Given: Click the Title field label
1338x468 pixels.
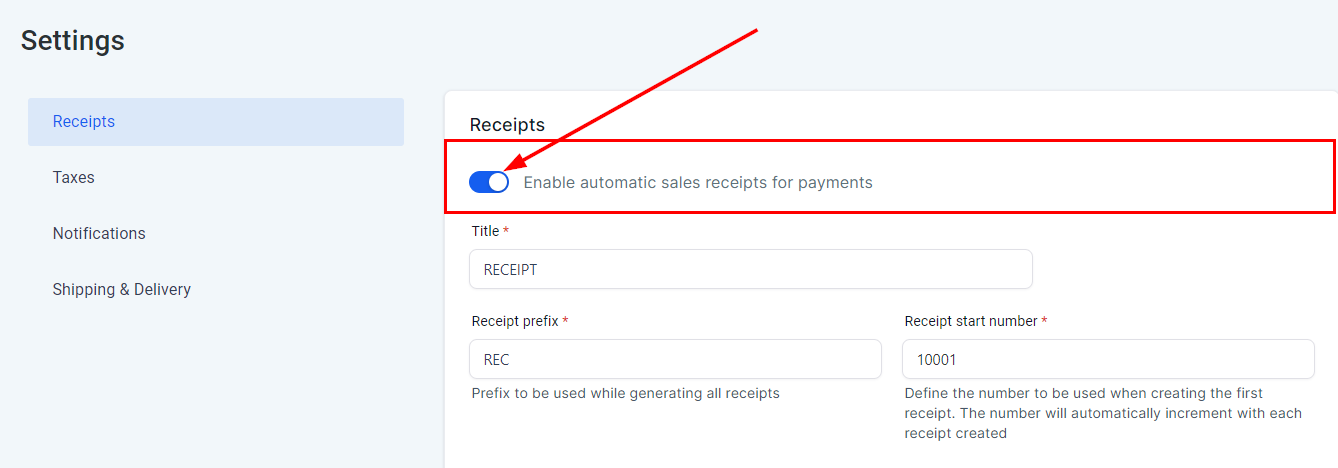Looking at the screenshot, I should point(485,231).
